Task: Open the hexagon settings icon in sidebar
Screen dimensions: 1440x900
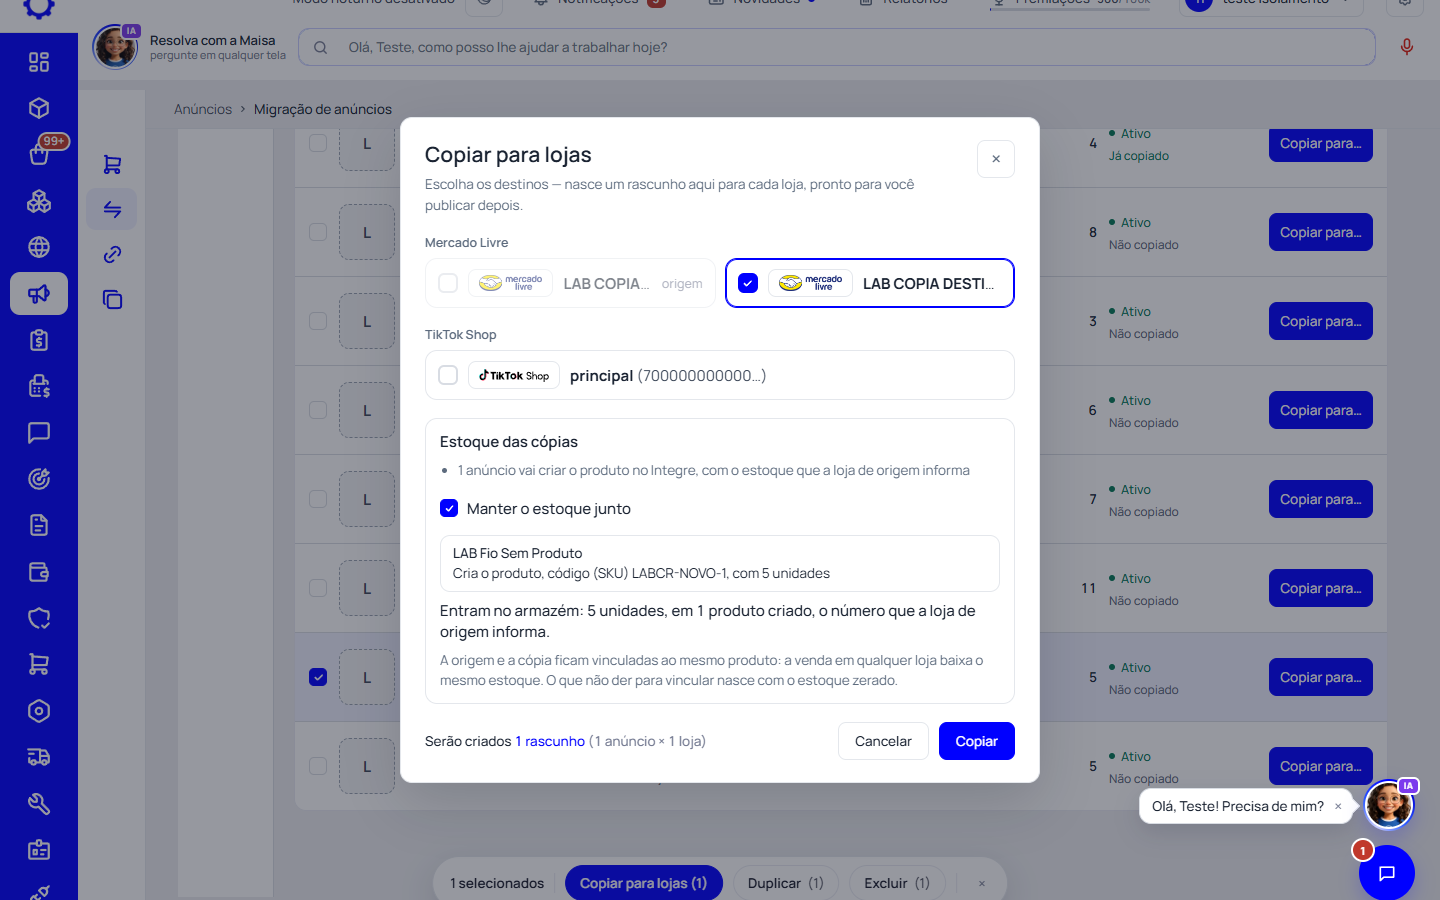Action: click(39, 711)
